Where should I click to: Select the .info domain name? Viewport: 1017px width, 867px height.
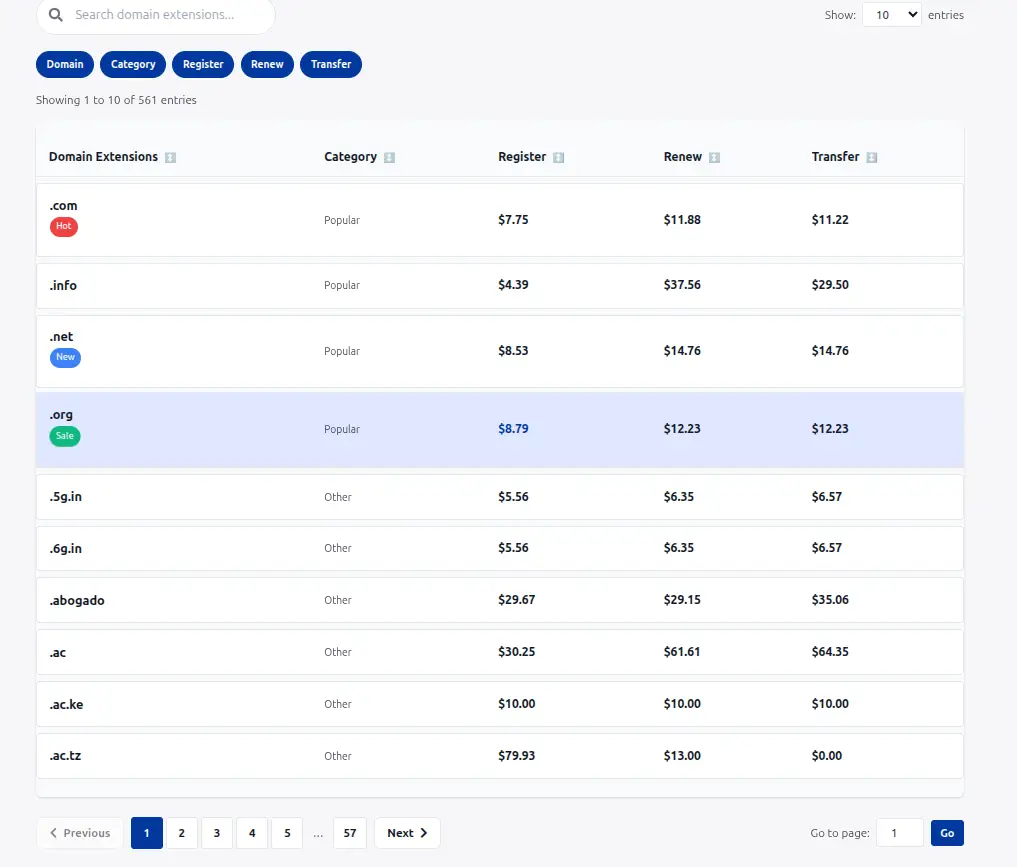coord(63,285)
